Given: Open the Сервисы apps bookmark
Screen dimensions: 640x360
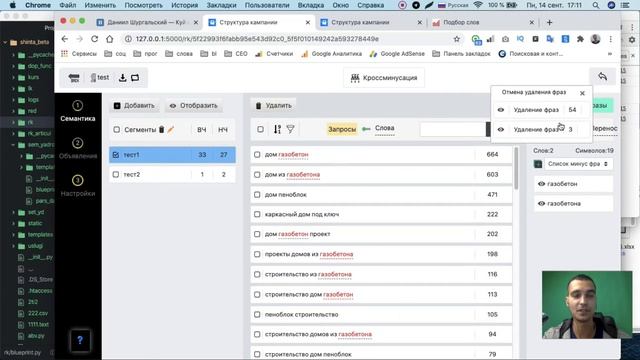Looking at the screenshot, I should [x=79, y=53].
